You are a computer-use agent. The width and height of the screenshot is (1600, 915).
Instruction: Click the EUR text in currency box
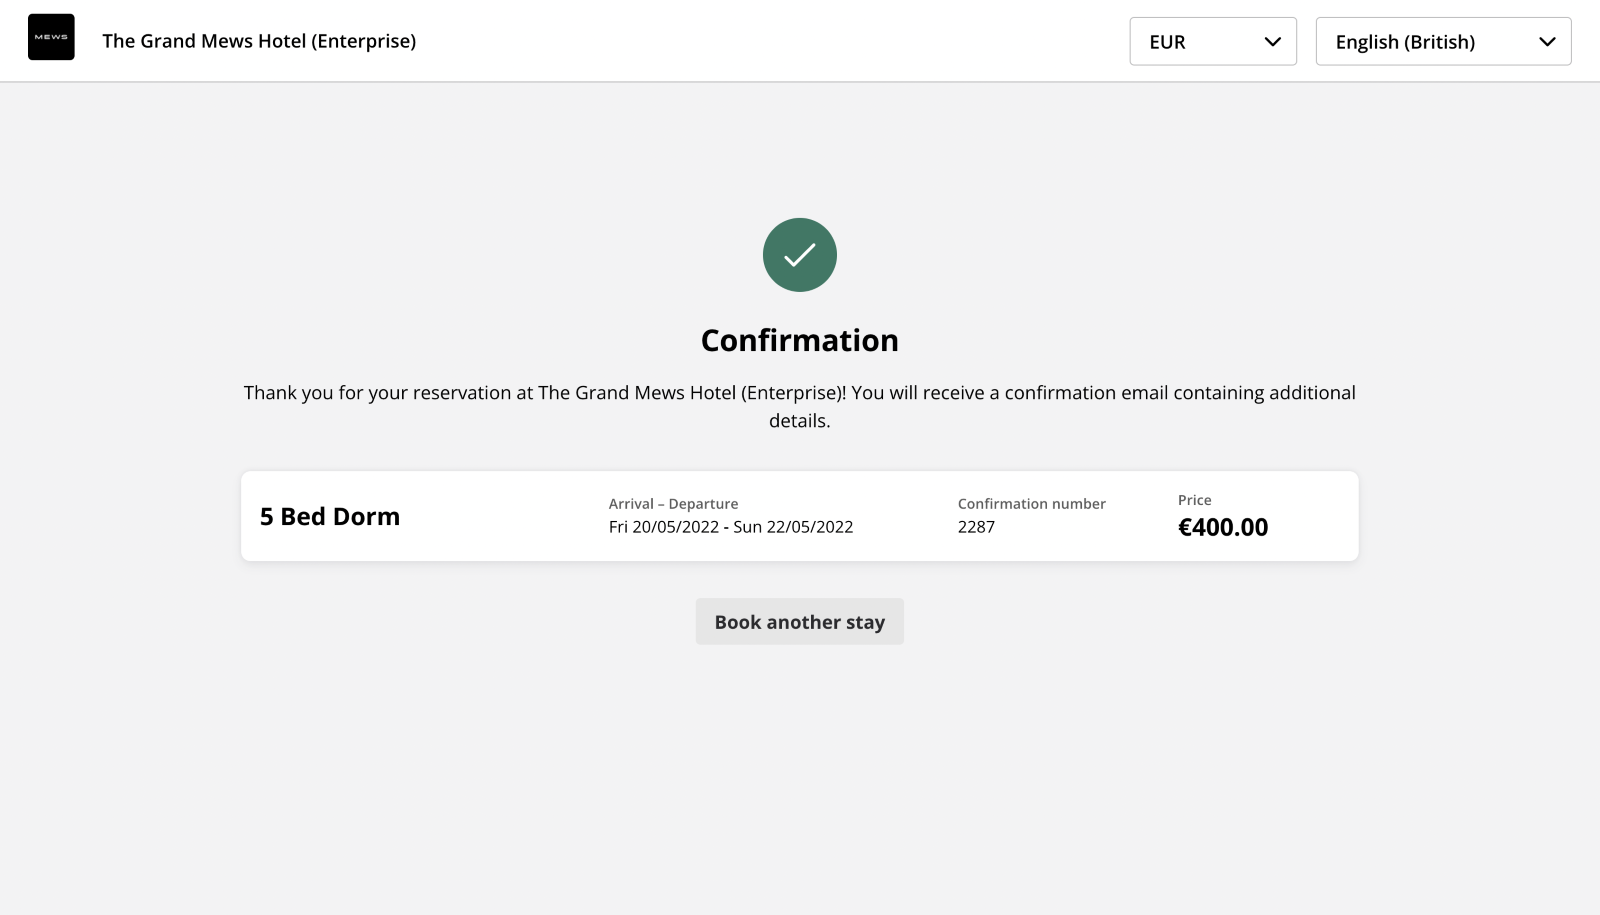pos(1167,42)
